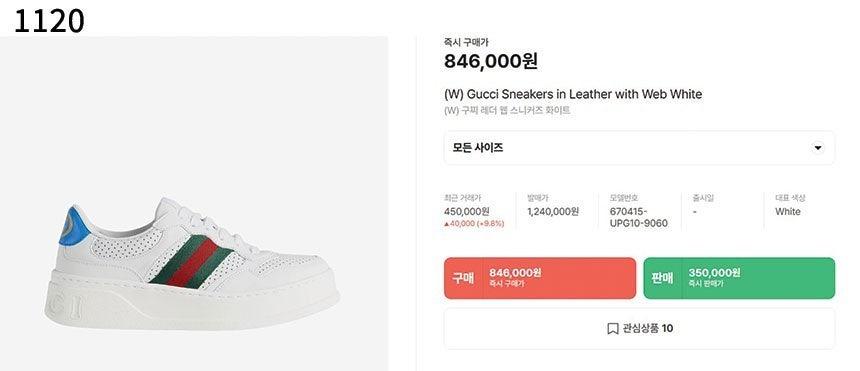Click the bookmark icon beside 관심상품
This screenshot has width=860, height=371.
613,329
